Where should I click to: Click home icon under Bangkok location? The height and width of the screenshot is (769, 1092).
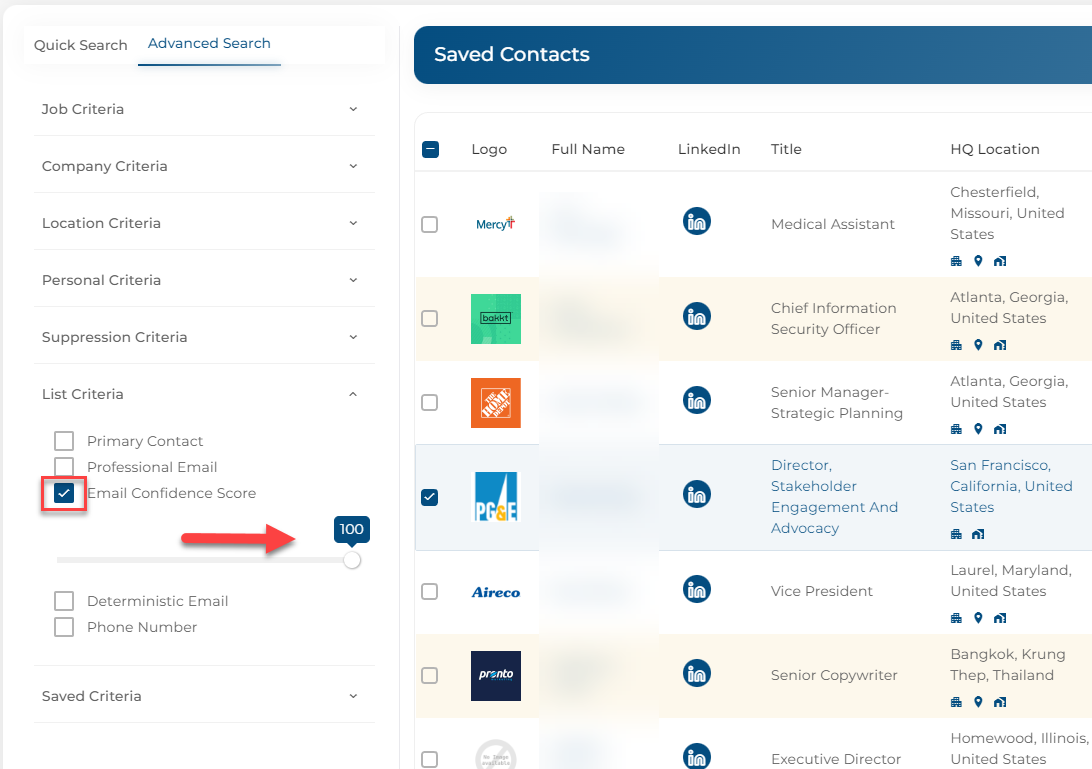pyautogui.click(x=1000, y=702)
